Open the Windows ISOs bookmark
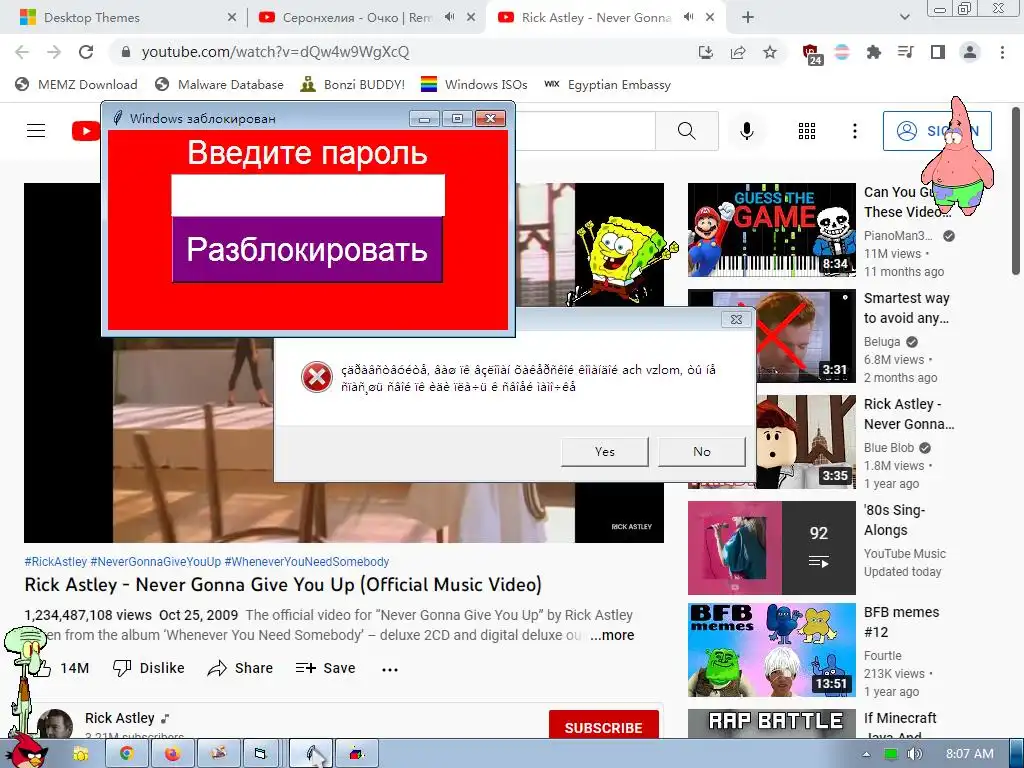Screen dimensions: 1024x768 click(x=474, y=84)
